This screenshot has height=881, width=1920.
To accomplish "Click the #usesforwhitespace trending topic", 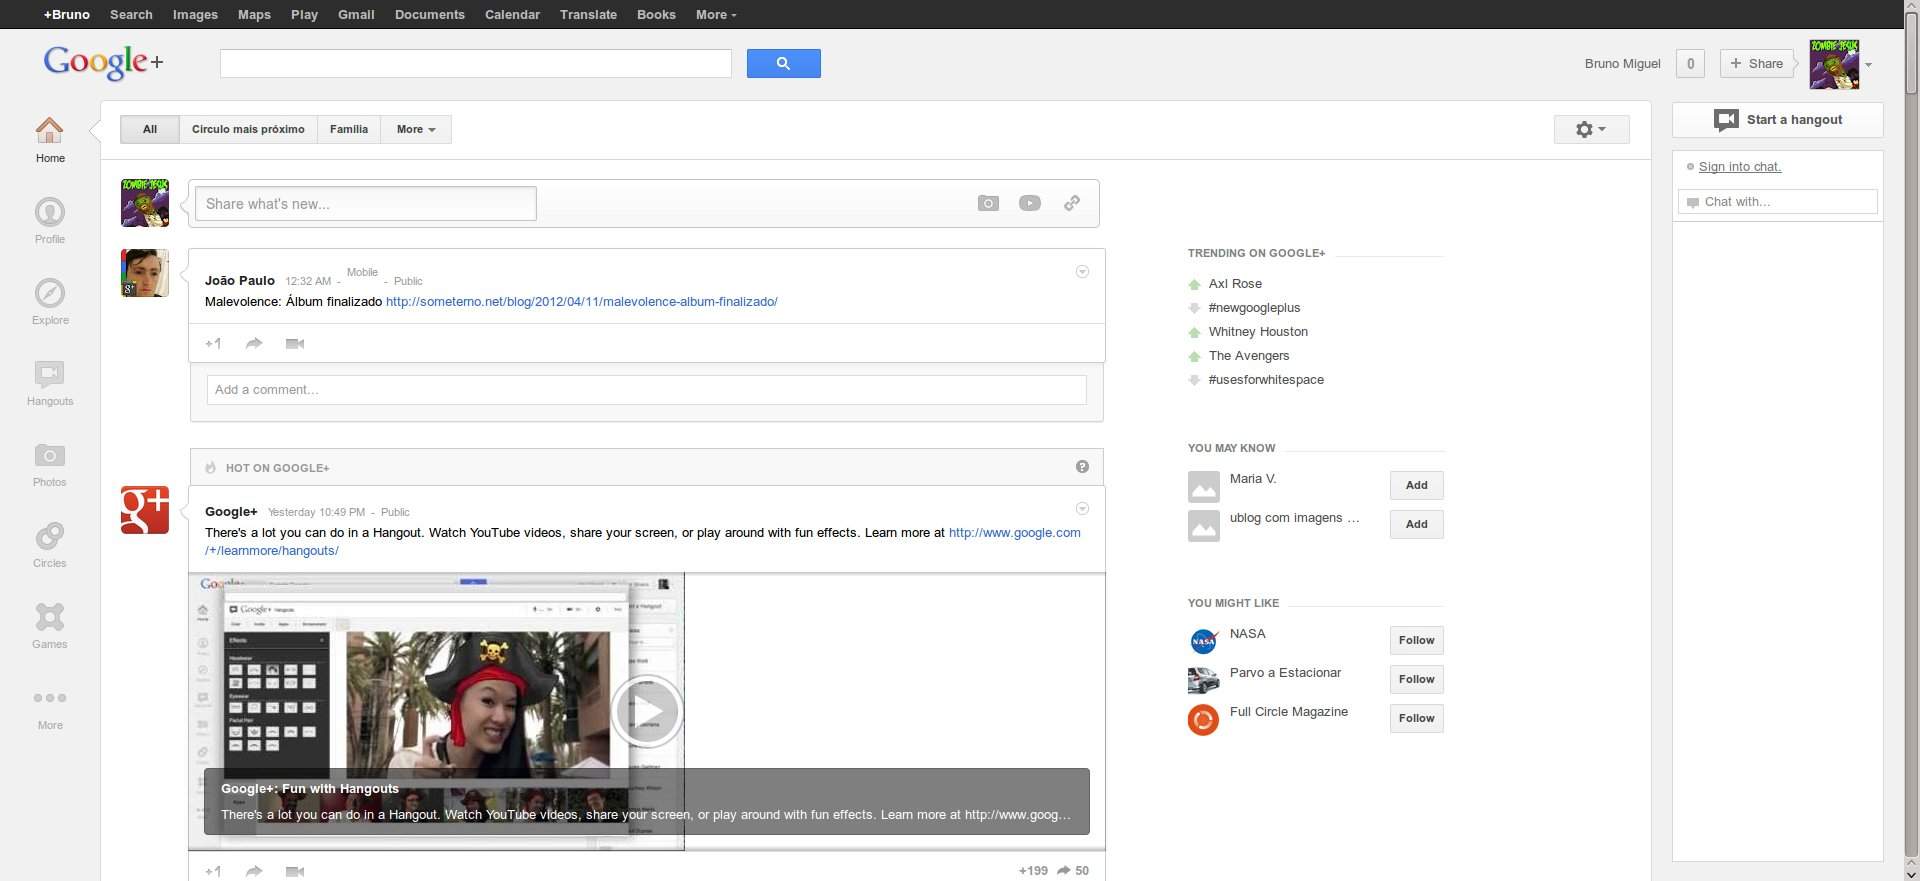I will pos(1266,380).
